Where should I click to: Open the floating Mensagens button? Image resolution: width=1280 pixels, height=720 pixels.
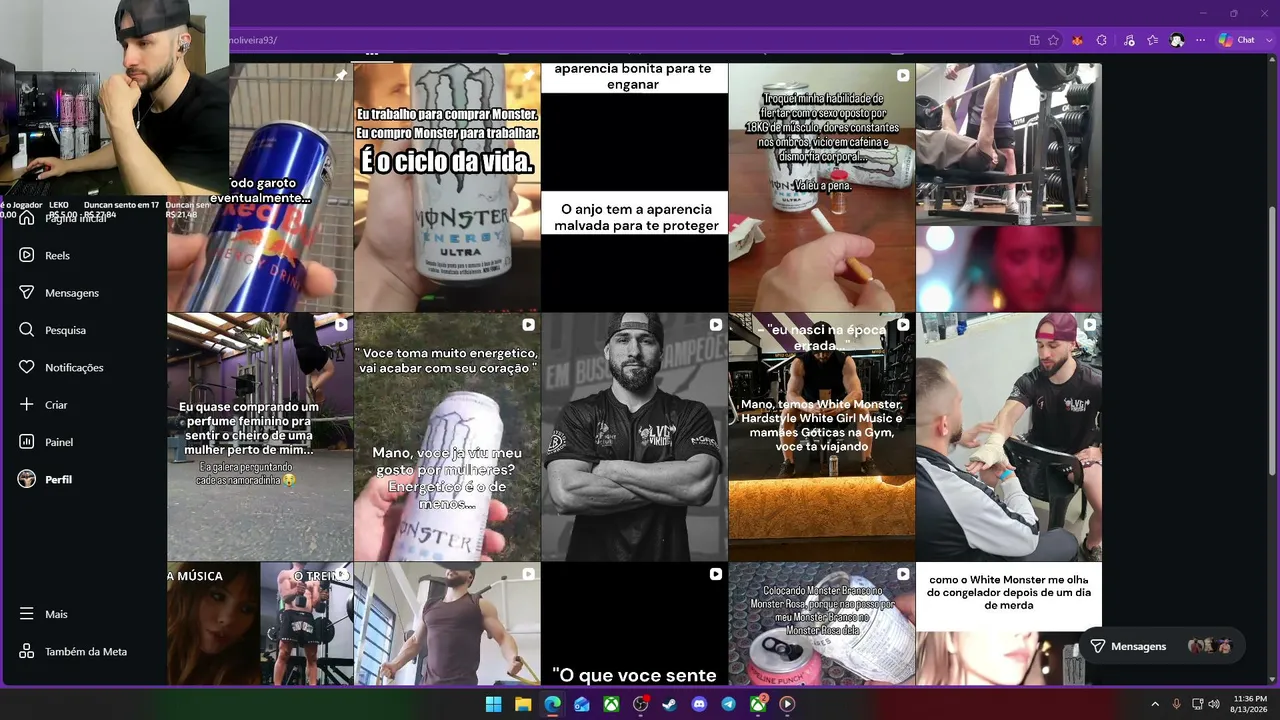[x=1162, y=646]
